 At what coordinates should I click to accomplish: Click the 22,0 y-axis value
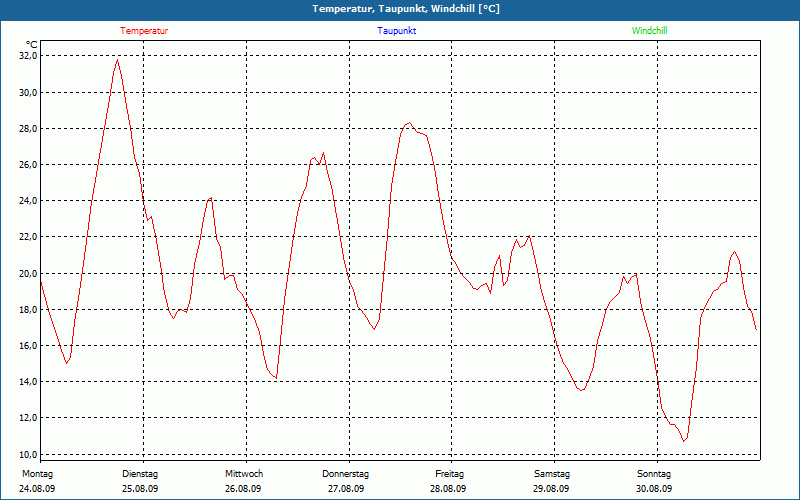pyautogui.click(x=29, y=237)
